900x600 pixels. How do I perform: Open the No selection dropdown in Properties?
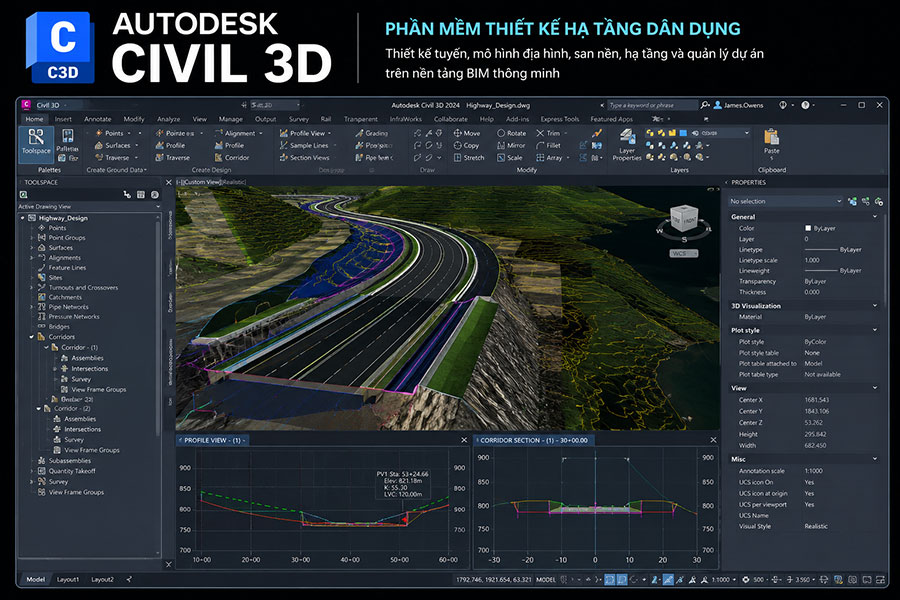click(785, 202)
